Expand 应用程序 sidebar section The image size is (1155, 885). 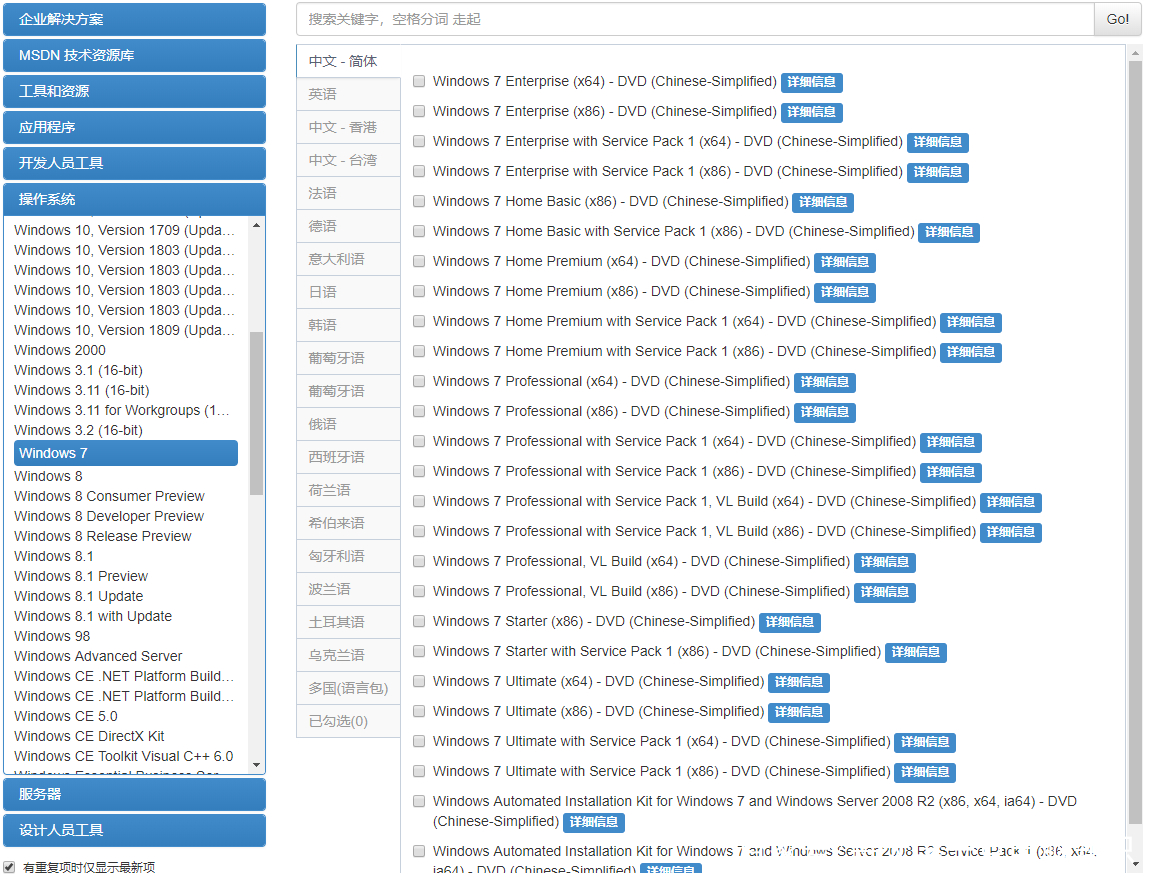coord(134,127)
